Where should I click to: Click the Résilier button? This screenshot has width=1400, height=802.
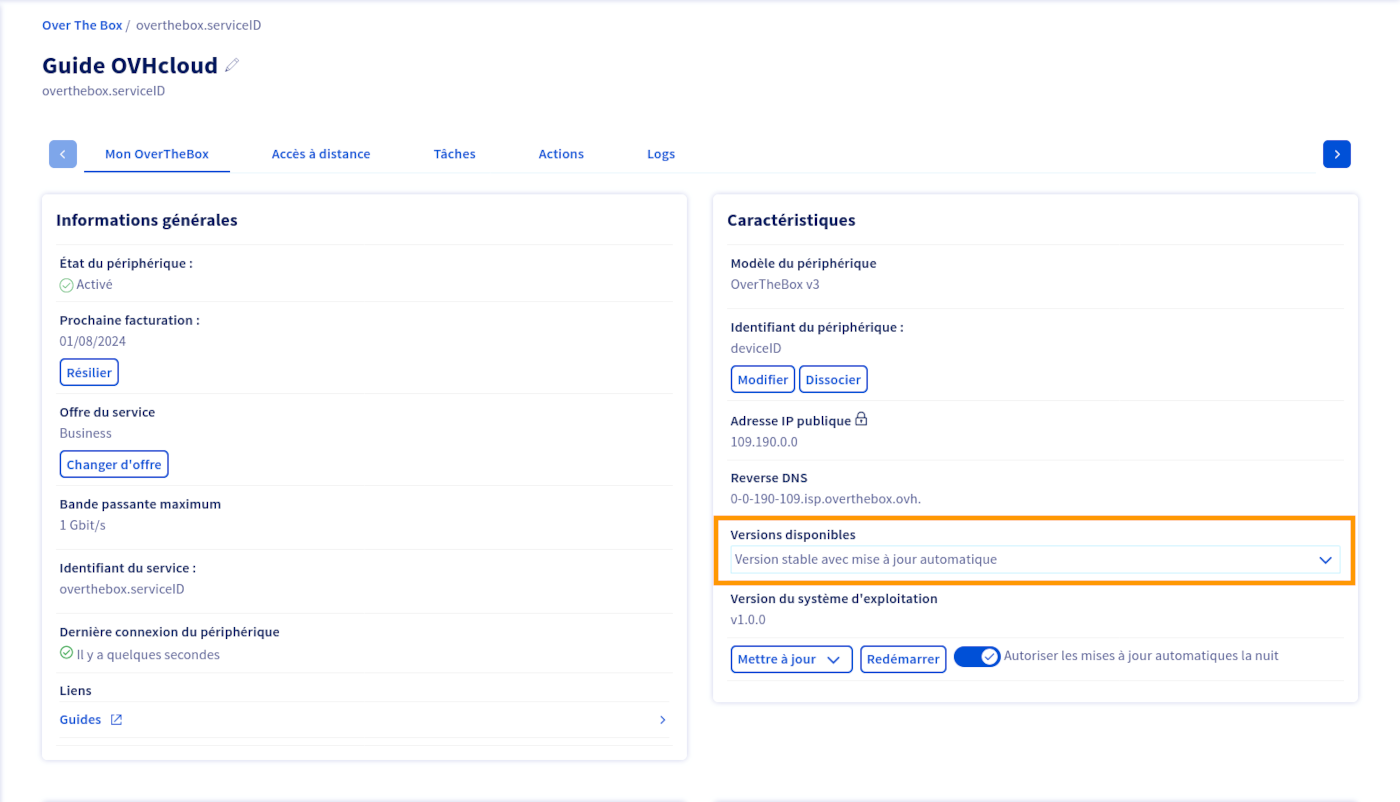coord(89,373)
